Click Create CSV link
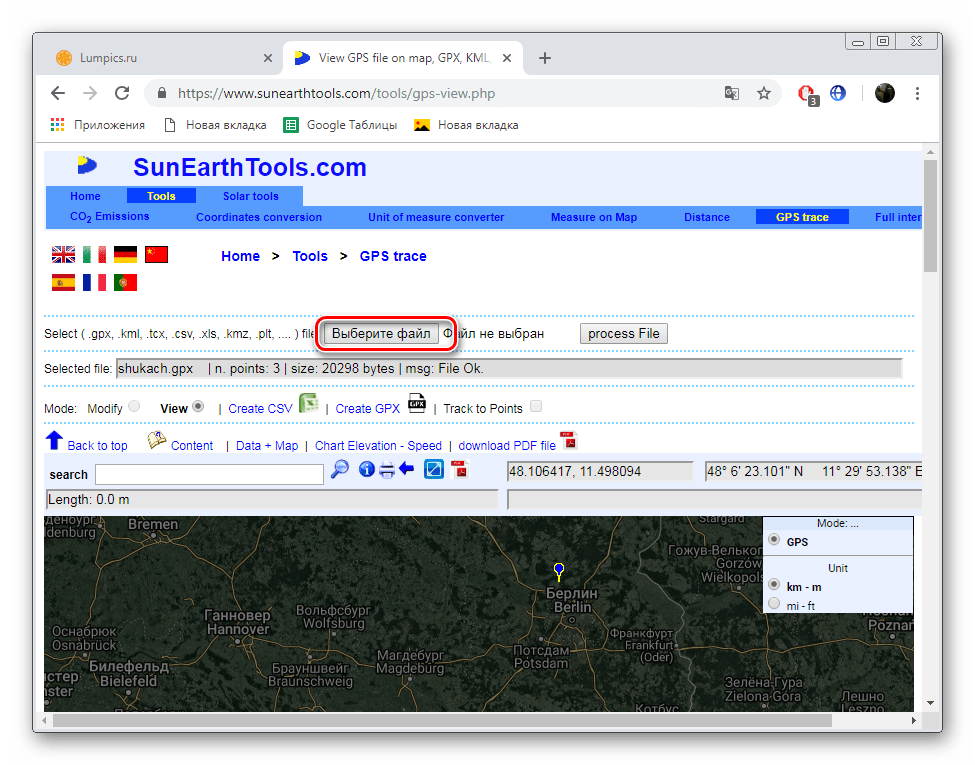Image resolution: width=975 pixels, height=765 pixels. tap(260, 409)
